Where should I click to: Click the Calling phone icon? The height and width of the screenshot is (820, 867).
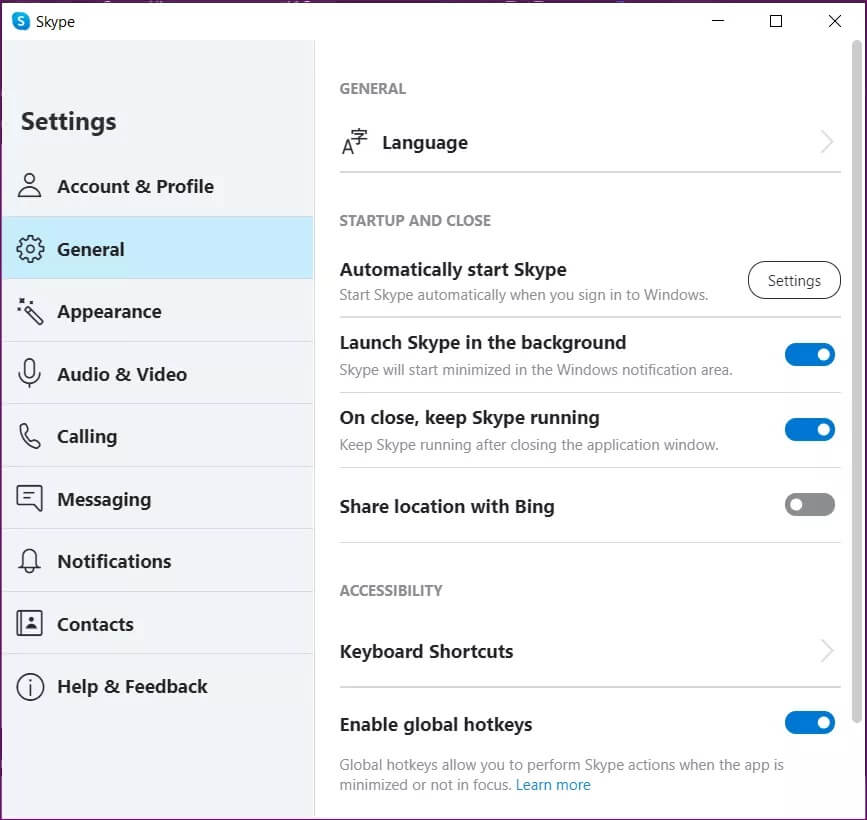[x=29, y=436]
